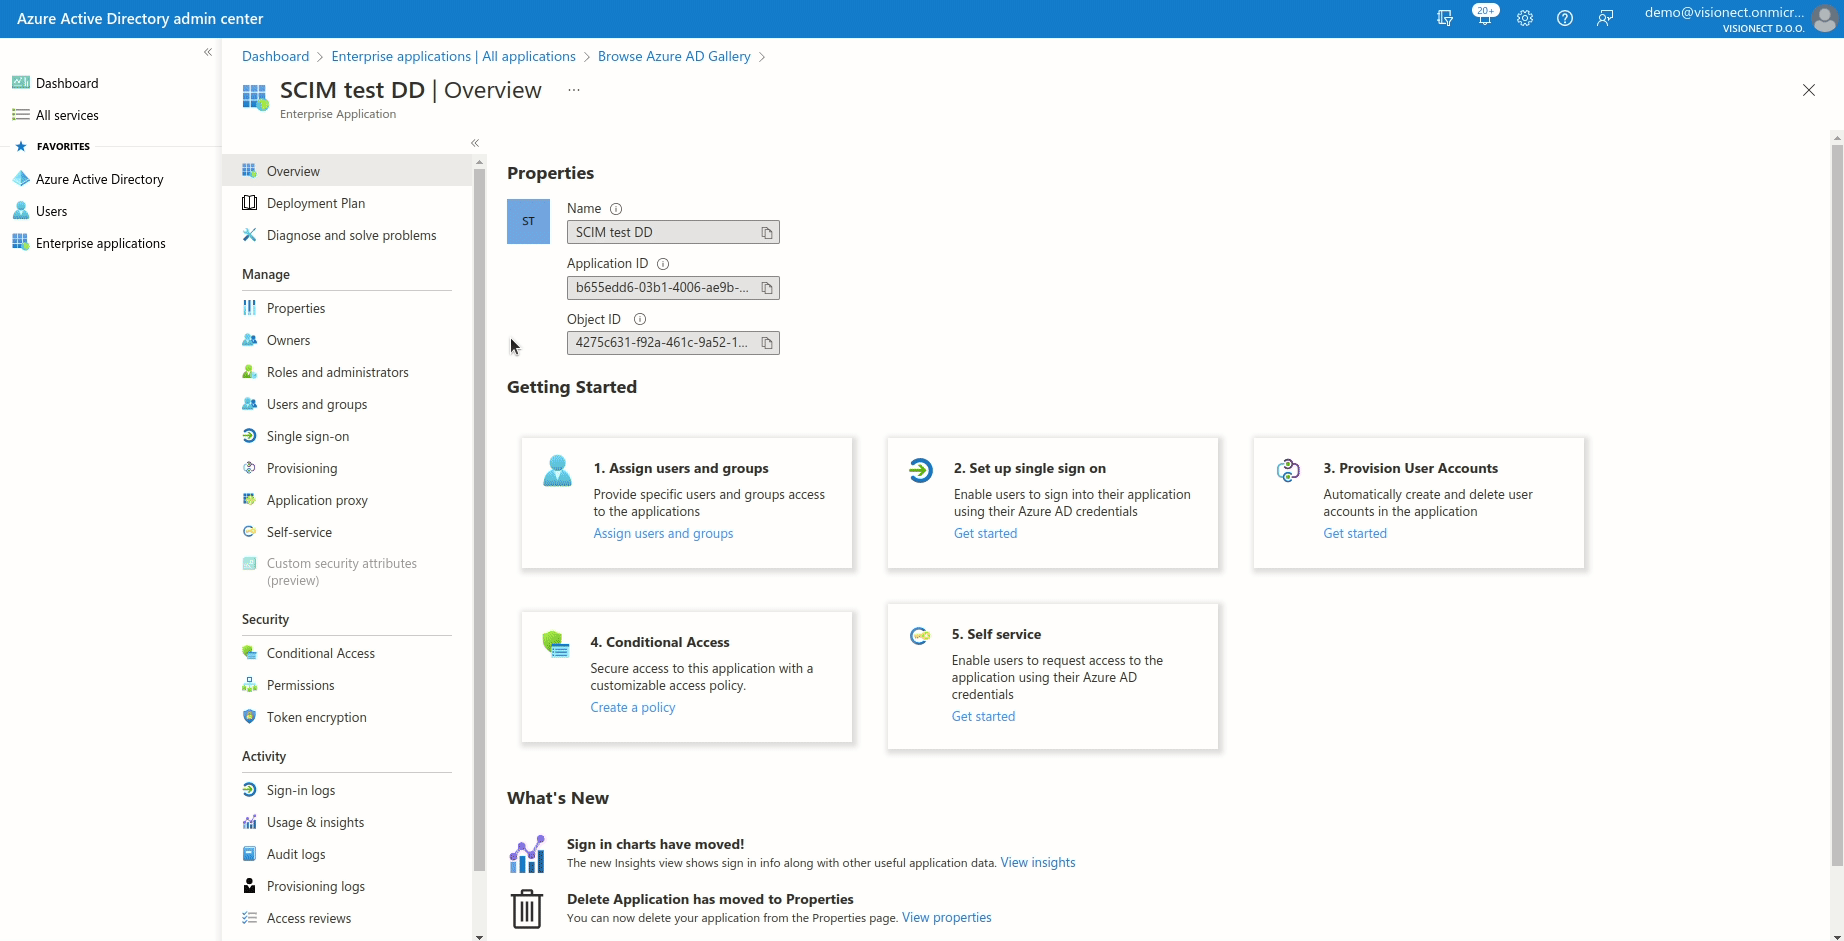The width and height of the screenshot is (1844, 941).
Task: Open notifications bell in top bar
Action: click(1484, 18)
